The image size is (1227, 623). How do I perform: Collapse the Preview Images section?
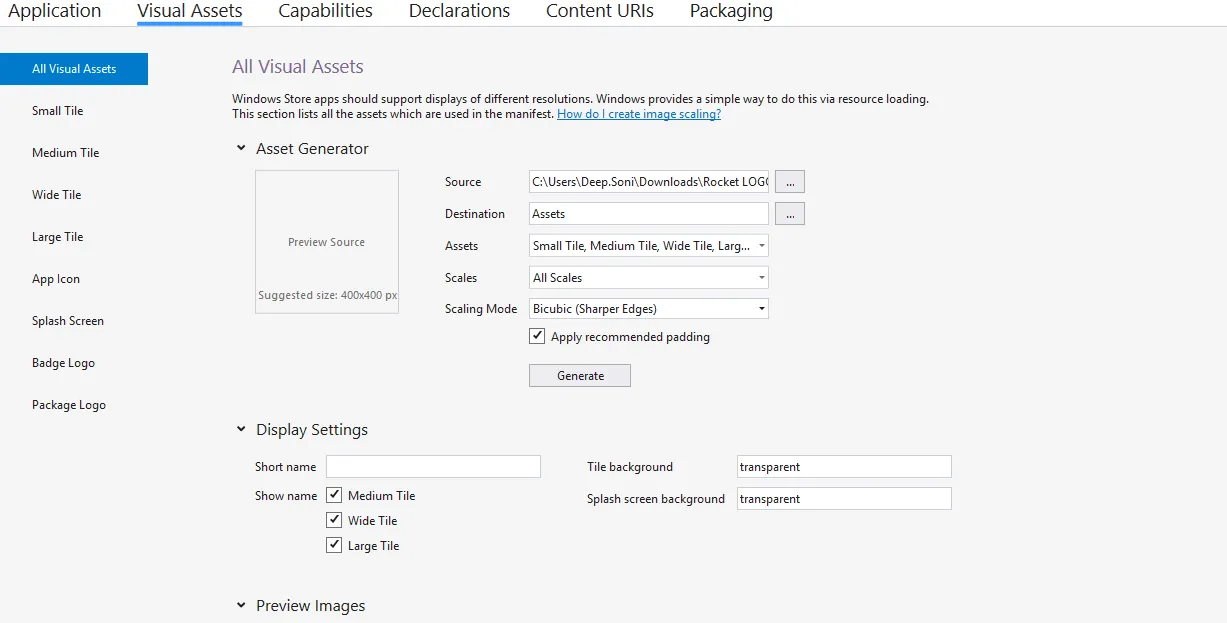point(241,606)
